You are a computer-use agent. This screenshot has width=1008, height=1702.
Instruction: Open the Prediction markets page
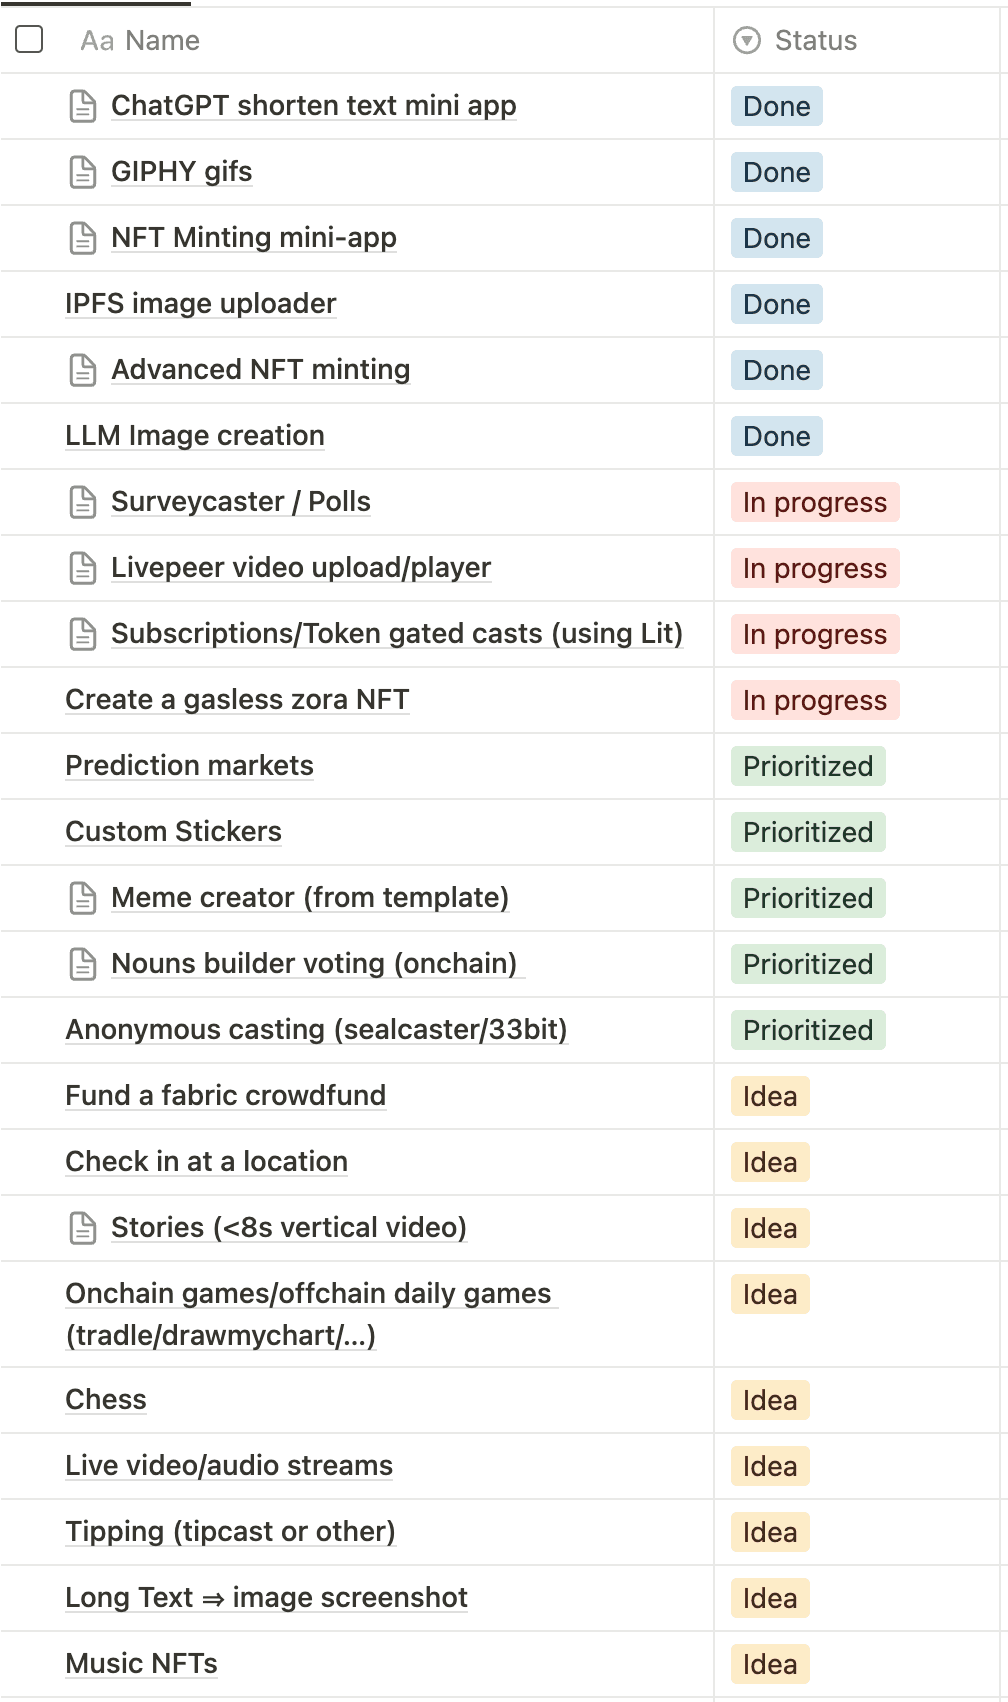coord(189,766)
